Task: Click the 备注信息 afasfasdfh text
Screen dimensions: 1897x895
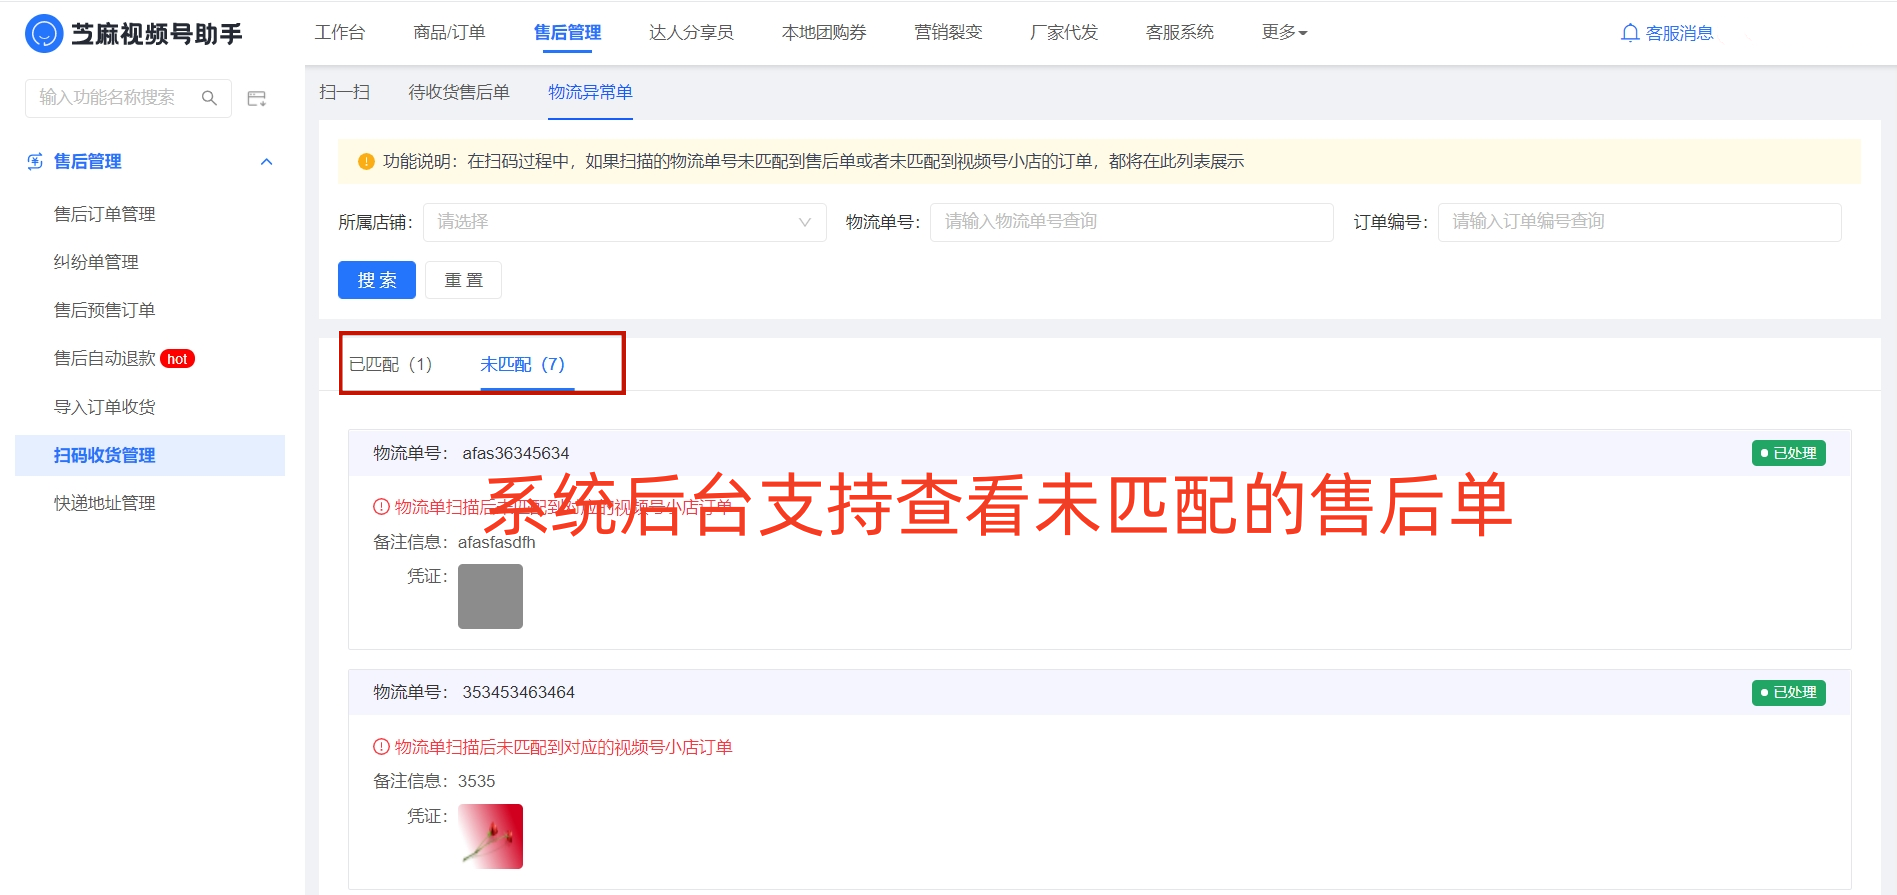Action: click(x=454, y=542)
